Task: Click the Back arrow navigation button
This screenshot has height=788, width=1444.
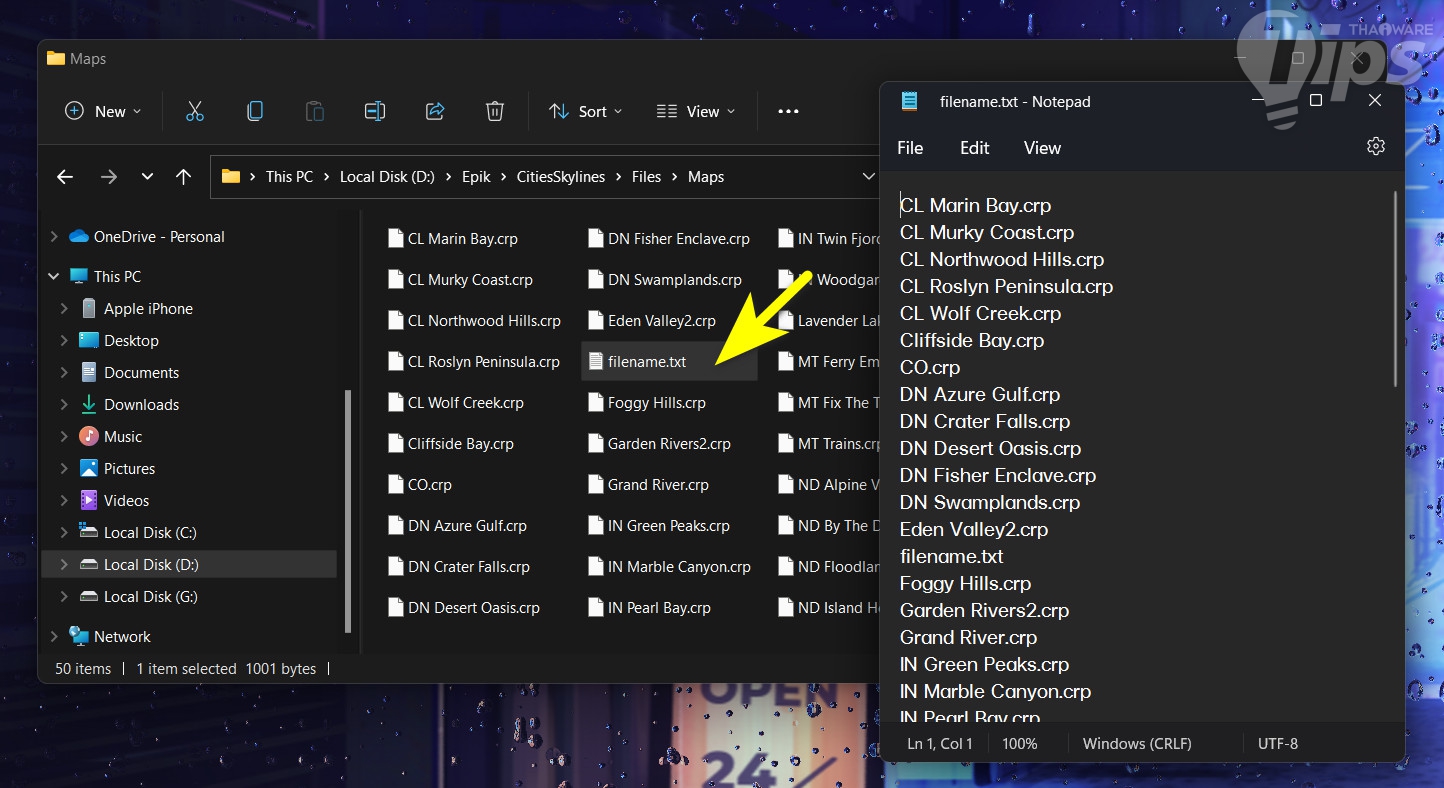Action: [65, 177]
